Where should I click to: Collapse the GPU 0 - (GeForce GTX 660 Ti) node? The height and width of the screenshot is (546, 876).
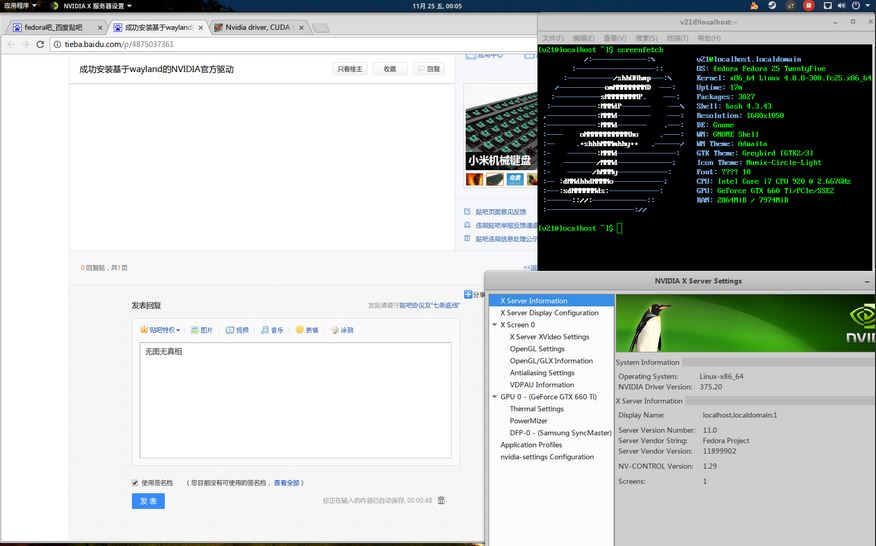494,397
